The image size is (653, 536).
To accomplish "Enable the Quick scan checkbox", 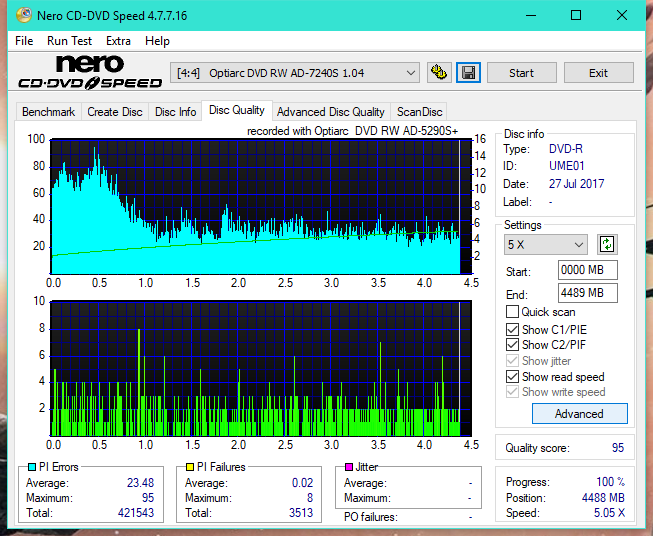I will click(512, 312).
